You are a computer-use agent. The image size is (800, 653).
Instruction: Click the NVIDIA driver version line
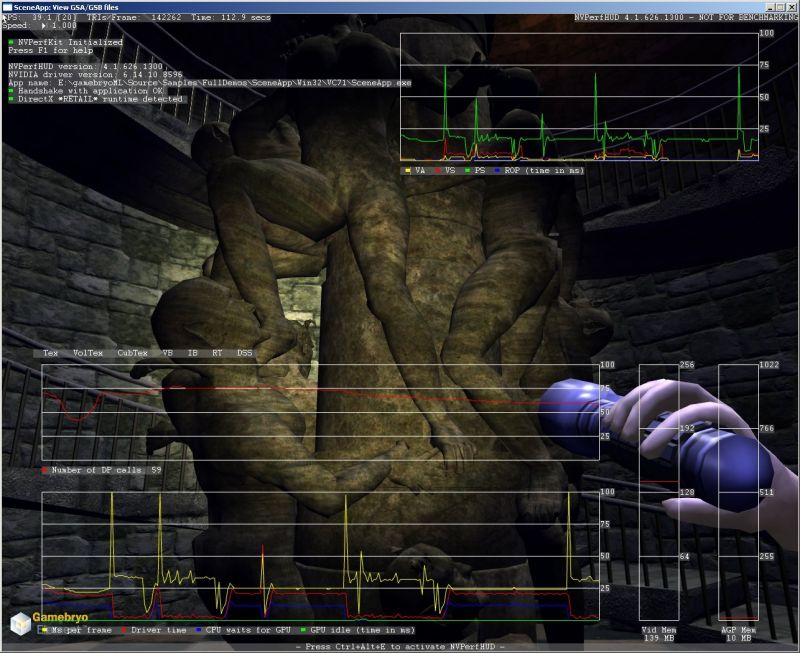click(x=95, y=74)
